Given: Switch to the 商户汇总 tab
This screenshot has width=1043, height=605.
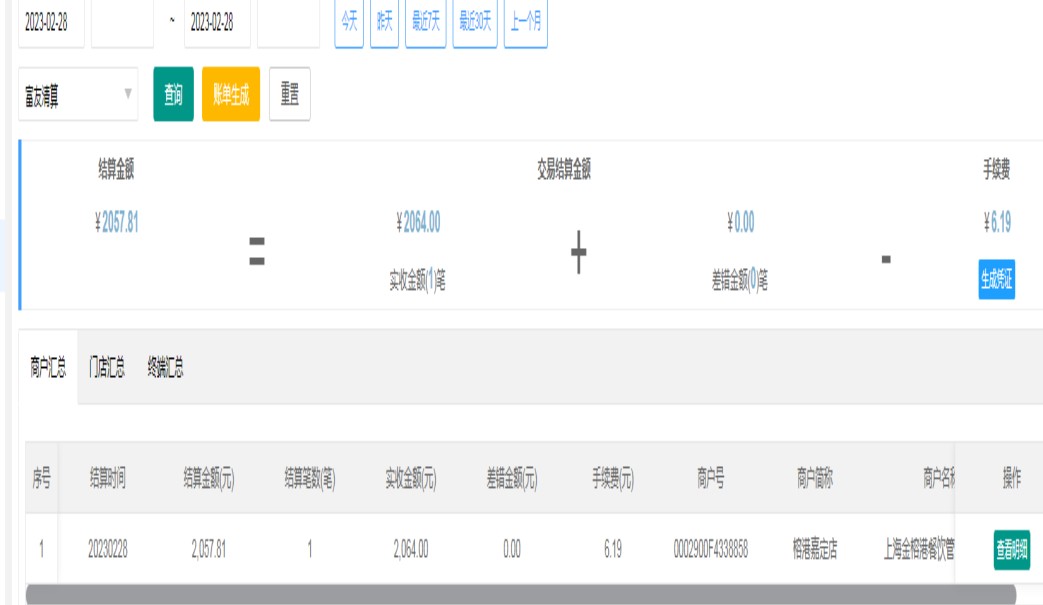Looking at the screenshot, I should [x=48, y=368].
